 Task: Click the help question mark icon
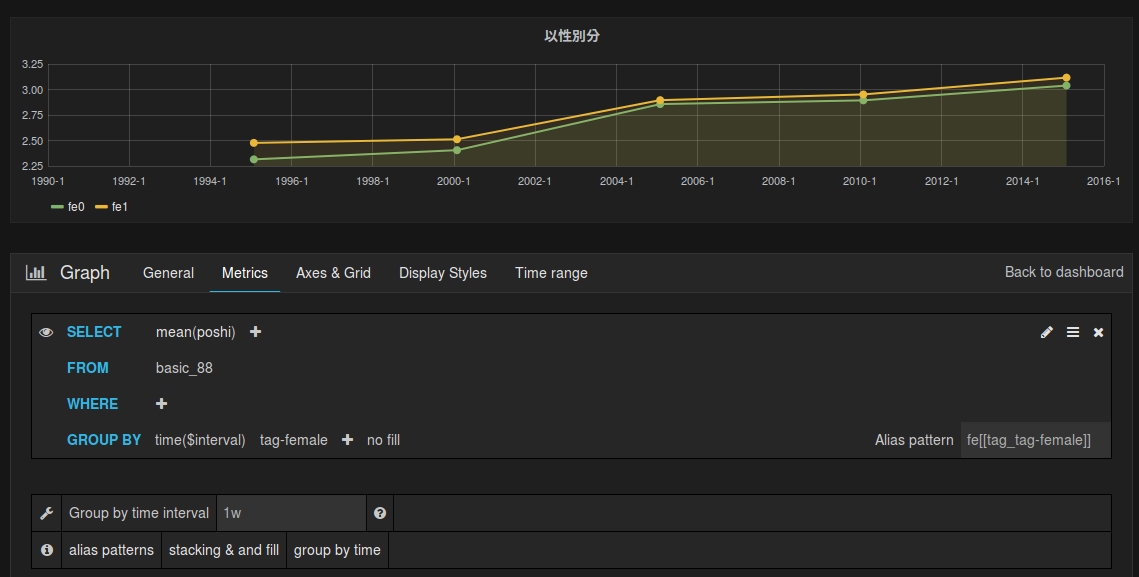click(x=380, y=513)
